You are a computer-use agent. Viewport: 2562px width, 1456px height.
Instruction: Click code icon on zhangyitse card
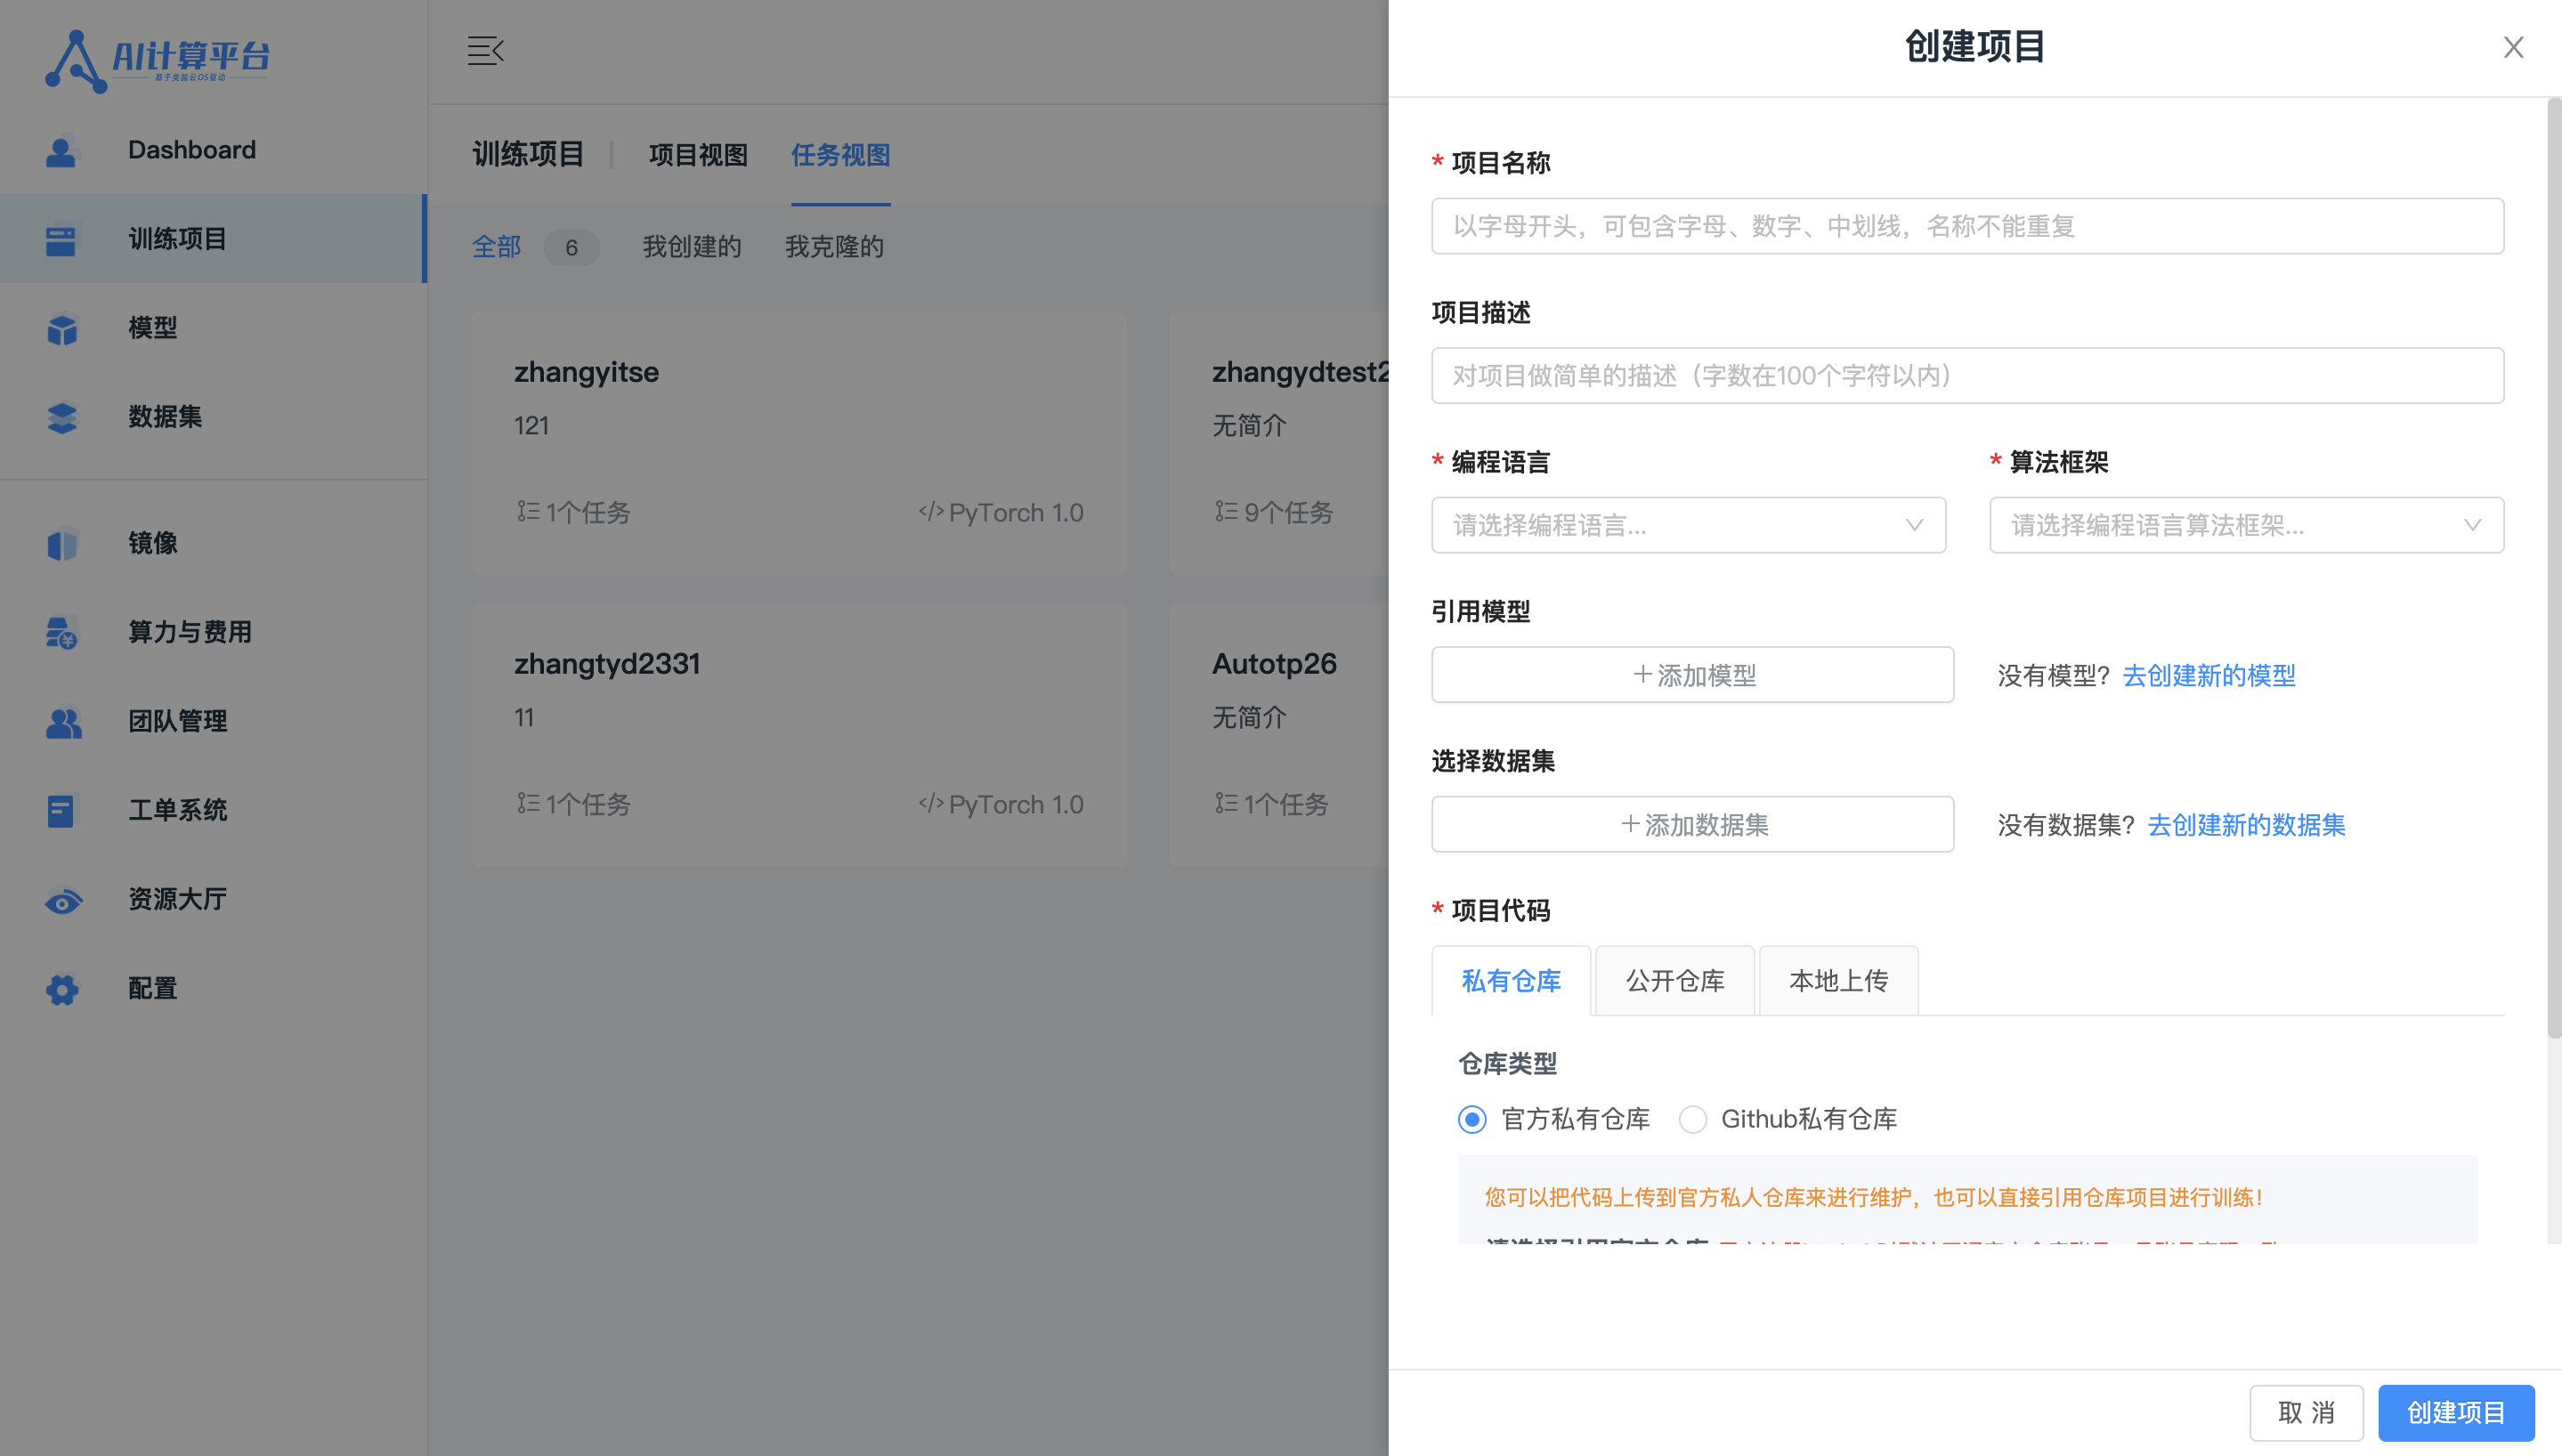pos(930,512)
